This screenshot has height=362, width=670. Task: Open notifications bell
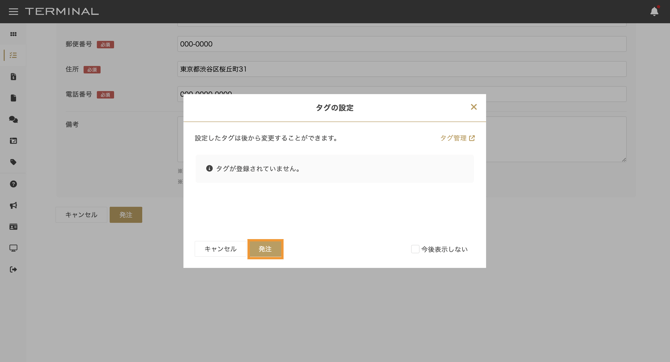pyautogui.click(x=654, y=12)
